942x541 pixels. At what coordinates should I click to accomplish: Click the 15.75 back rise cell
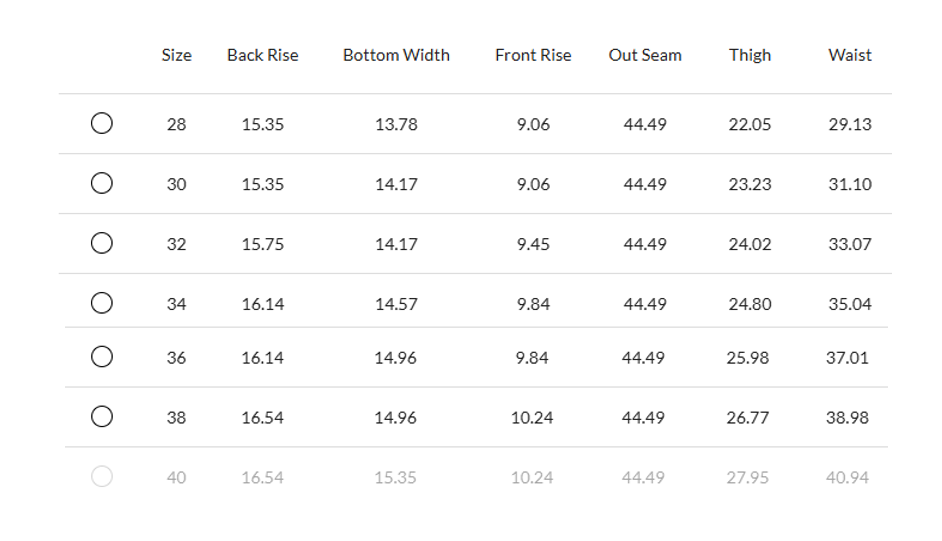tap(262, 244)
